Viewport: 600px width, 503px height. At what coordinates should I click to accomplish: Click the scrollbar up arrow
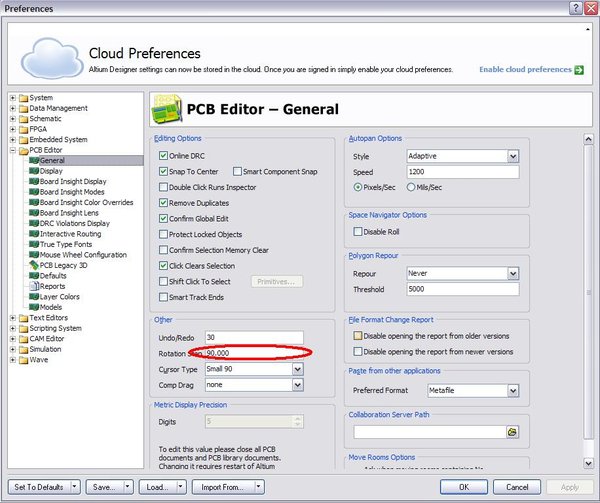point(589,139)
